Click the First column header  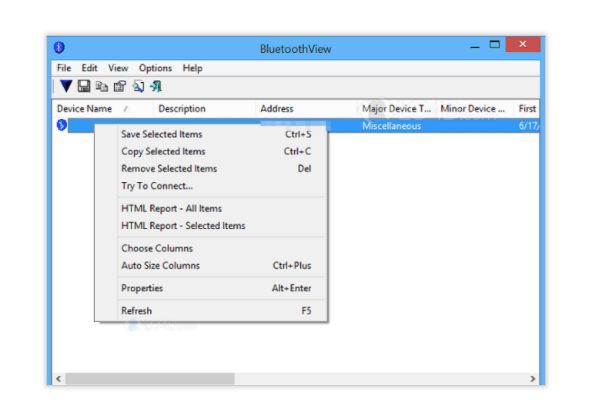(x=527, y=109)
